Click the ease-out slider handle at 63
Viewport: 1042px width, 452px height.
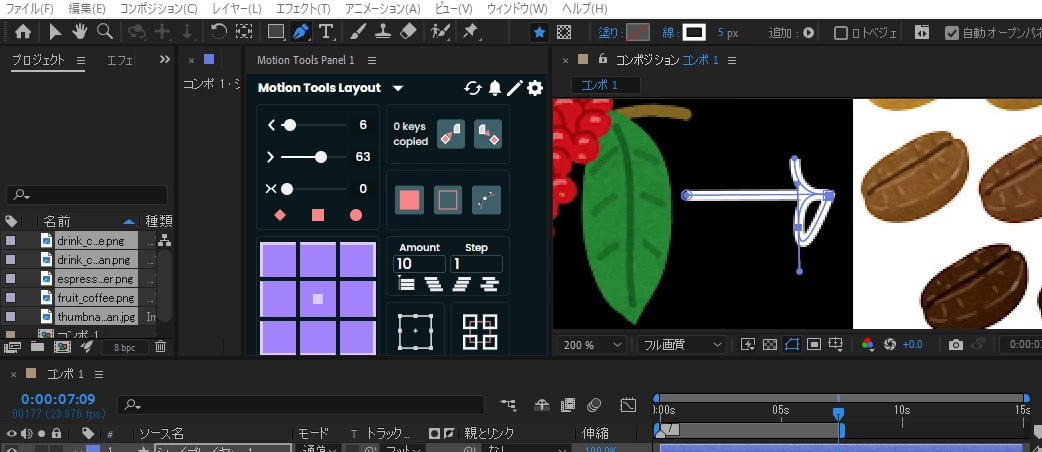321,157
